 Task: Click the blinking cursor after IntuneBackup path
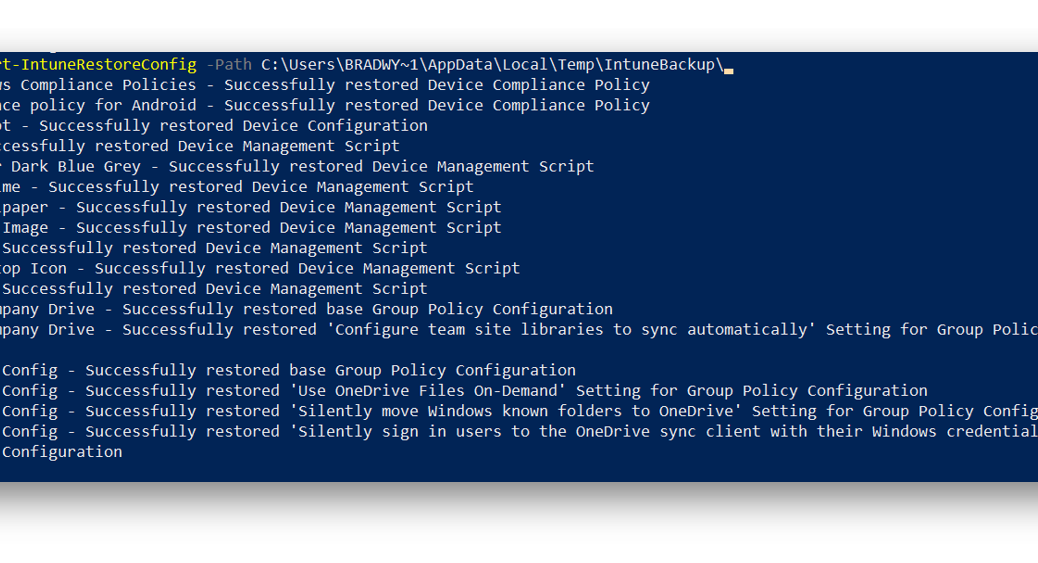click(728, 70)
